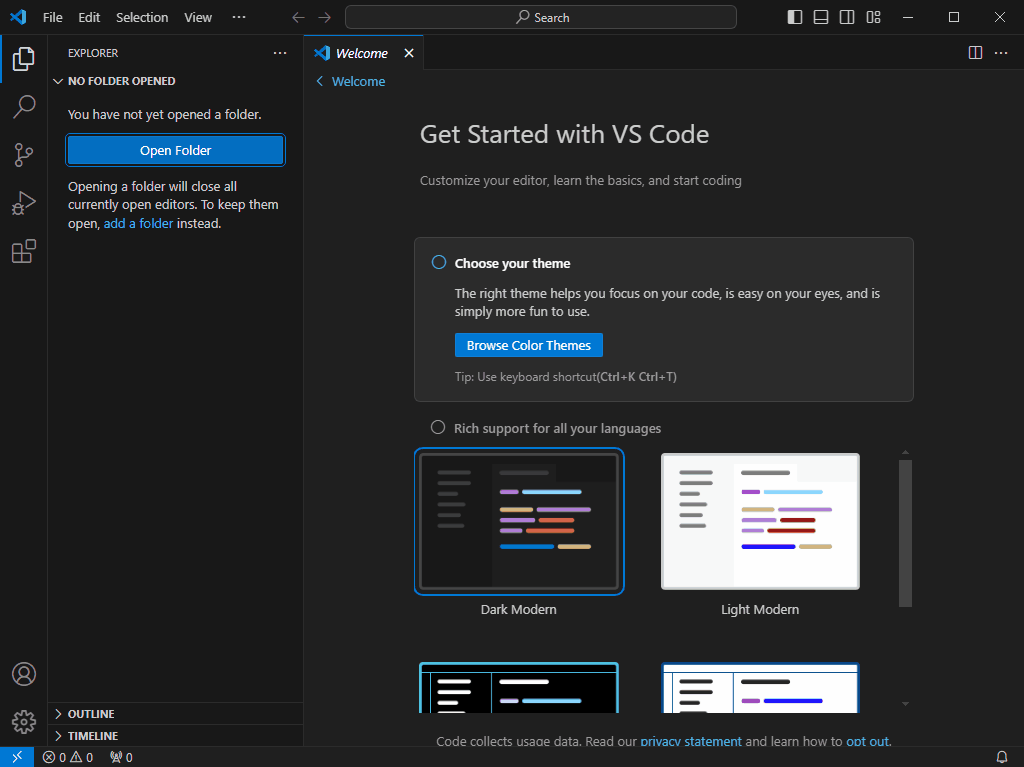Click the VS Code logo in title bar
The width and height of the screenshot is (1024, 767).
(18, 17)
